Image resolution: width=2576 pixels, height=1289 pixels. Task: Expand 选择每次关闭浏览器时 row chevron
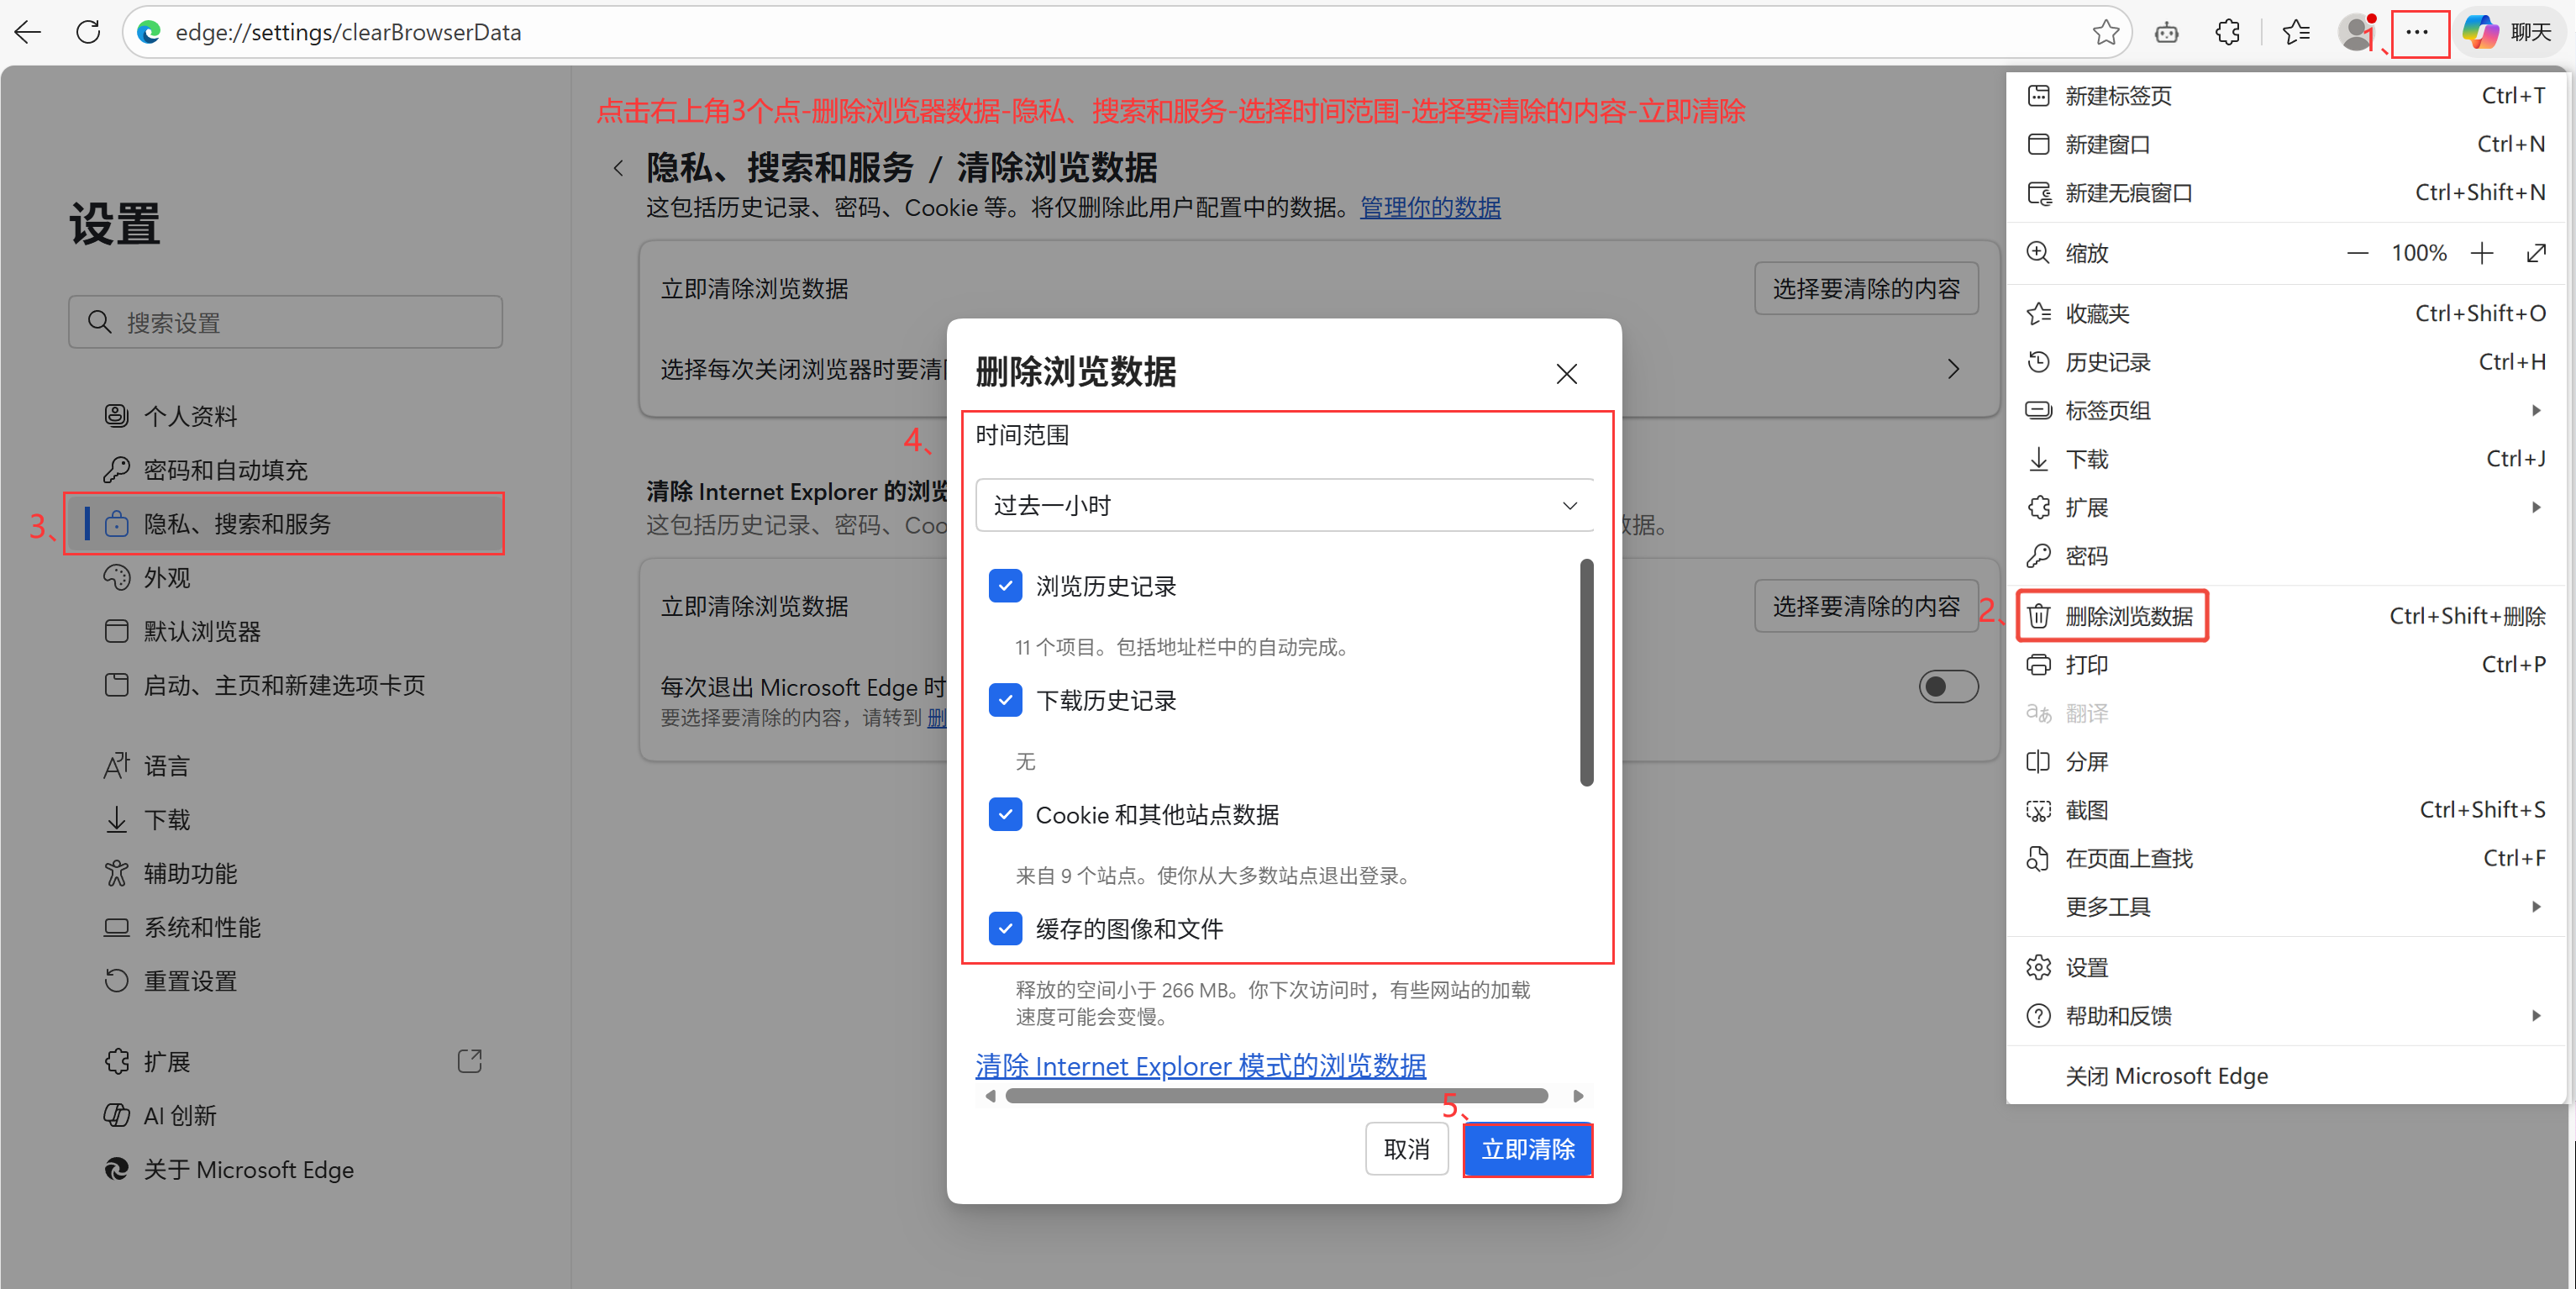point(1953,369)
